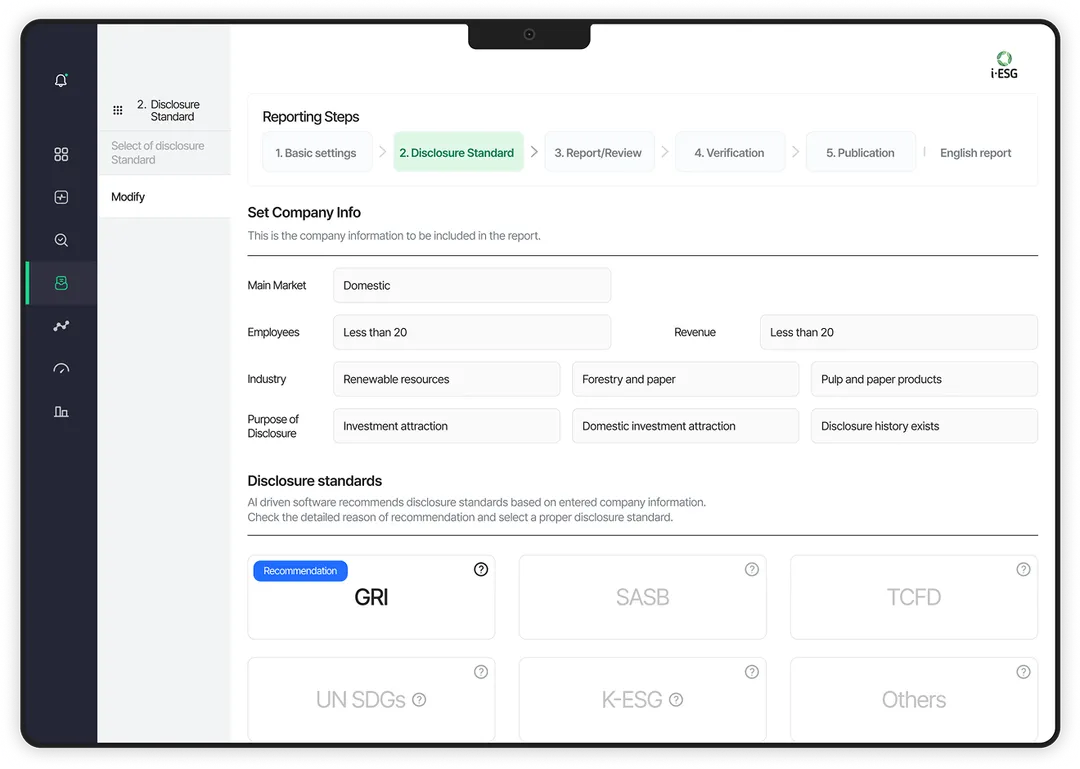1080x769 pixels.
Task: Open Industry field showing Forestry and paper
Action: coord(685,379)
